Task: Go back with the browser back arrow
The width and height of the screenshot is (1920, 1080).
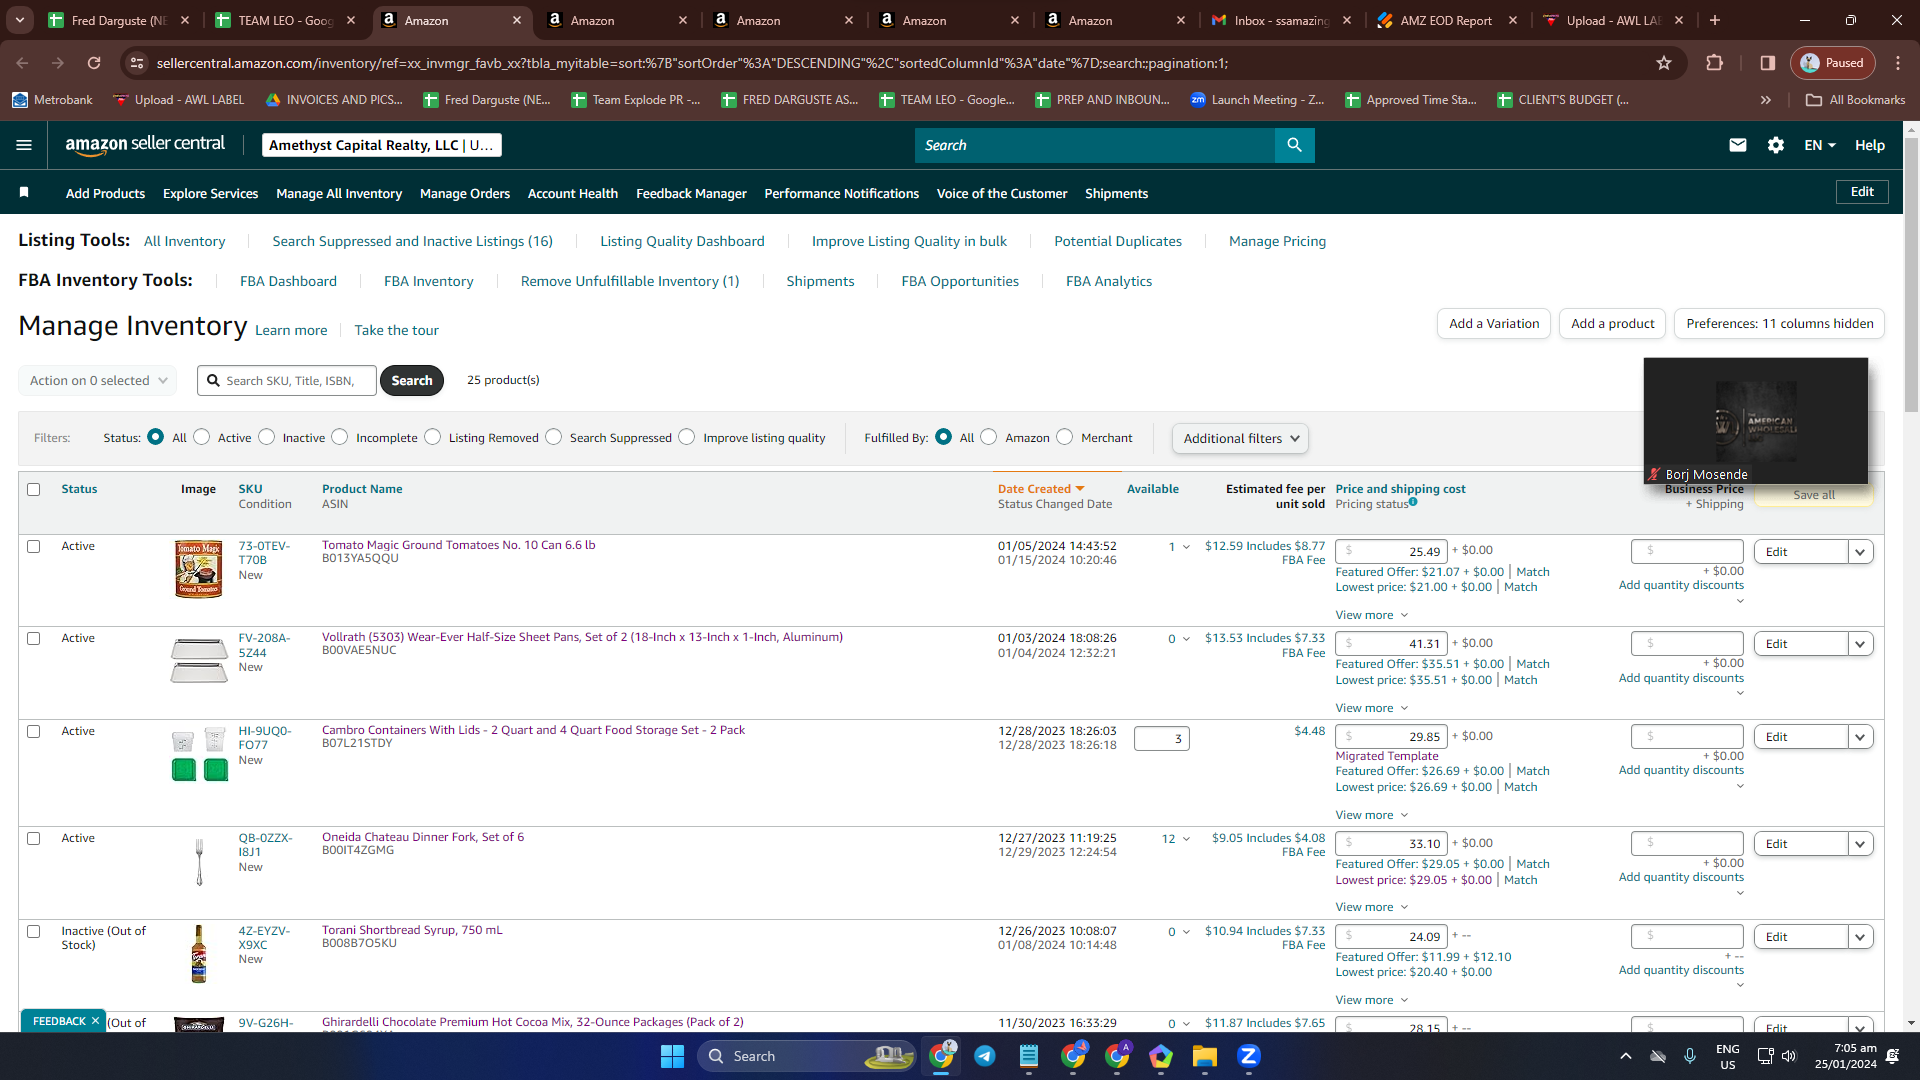Action: tap(22, 63)
